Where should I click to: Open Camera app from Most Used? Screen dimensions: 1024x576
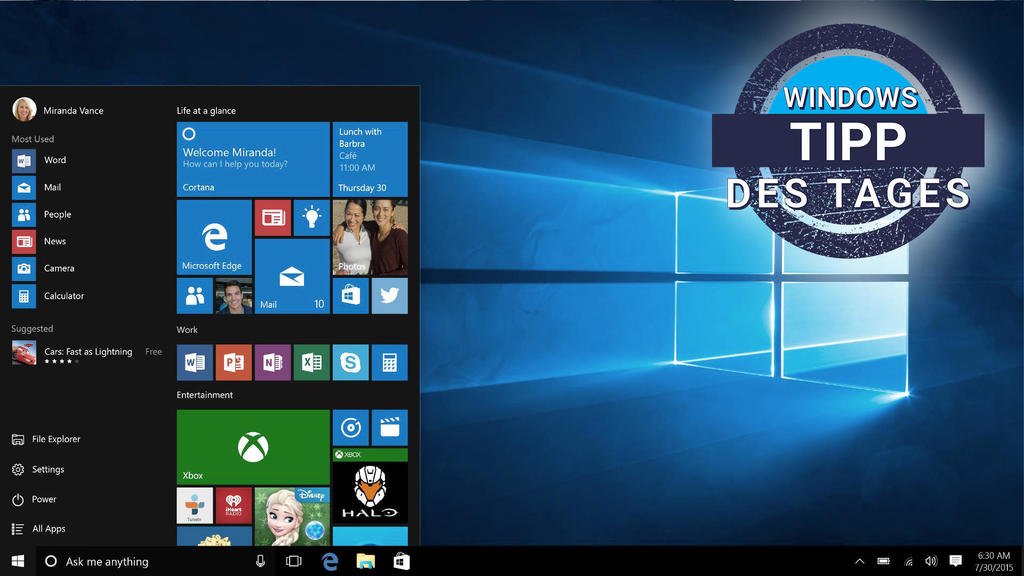click(x=43, y=268)
